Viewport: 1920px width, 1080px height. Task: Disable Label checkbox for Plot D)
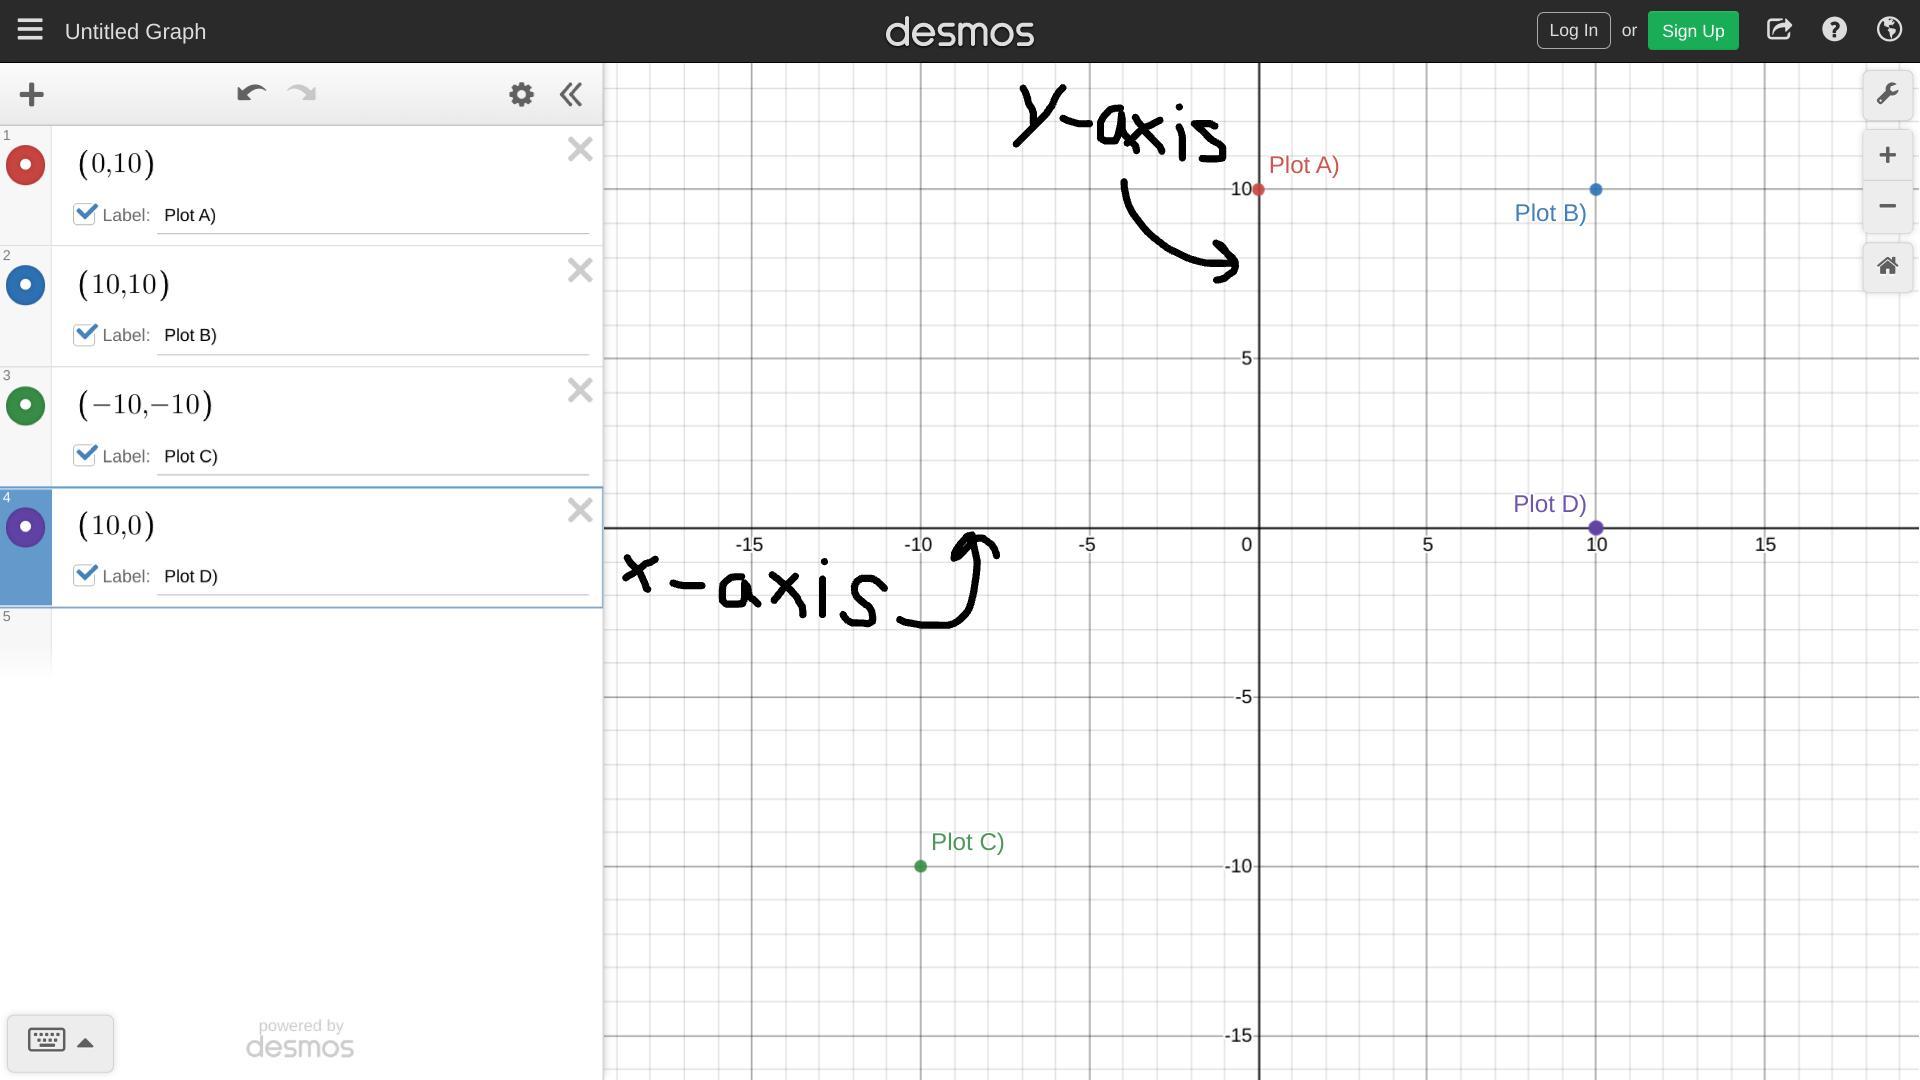pos(85,575)
